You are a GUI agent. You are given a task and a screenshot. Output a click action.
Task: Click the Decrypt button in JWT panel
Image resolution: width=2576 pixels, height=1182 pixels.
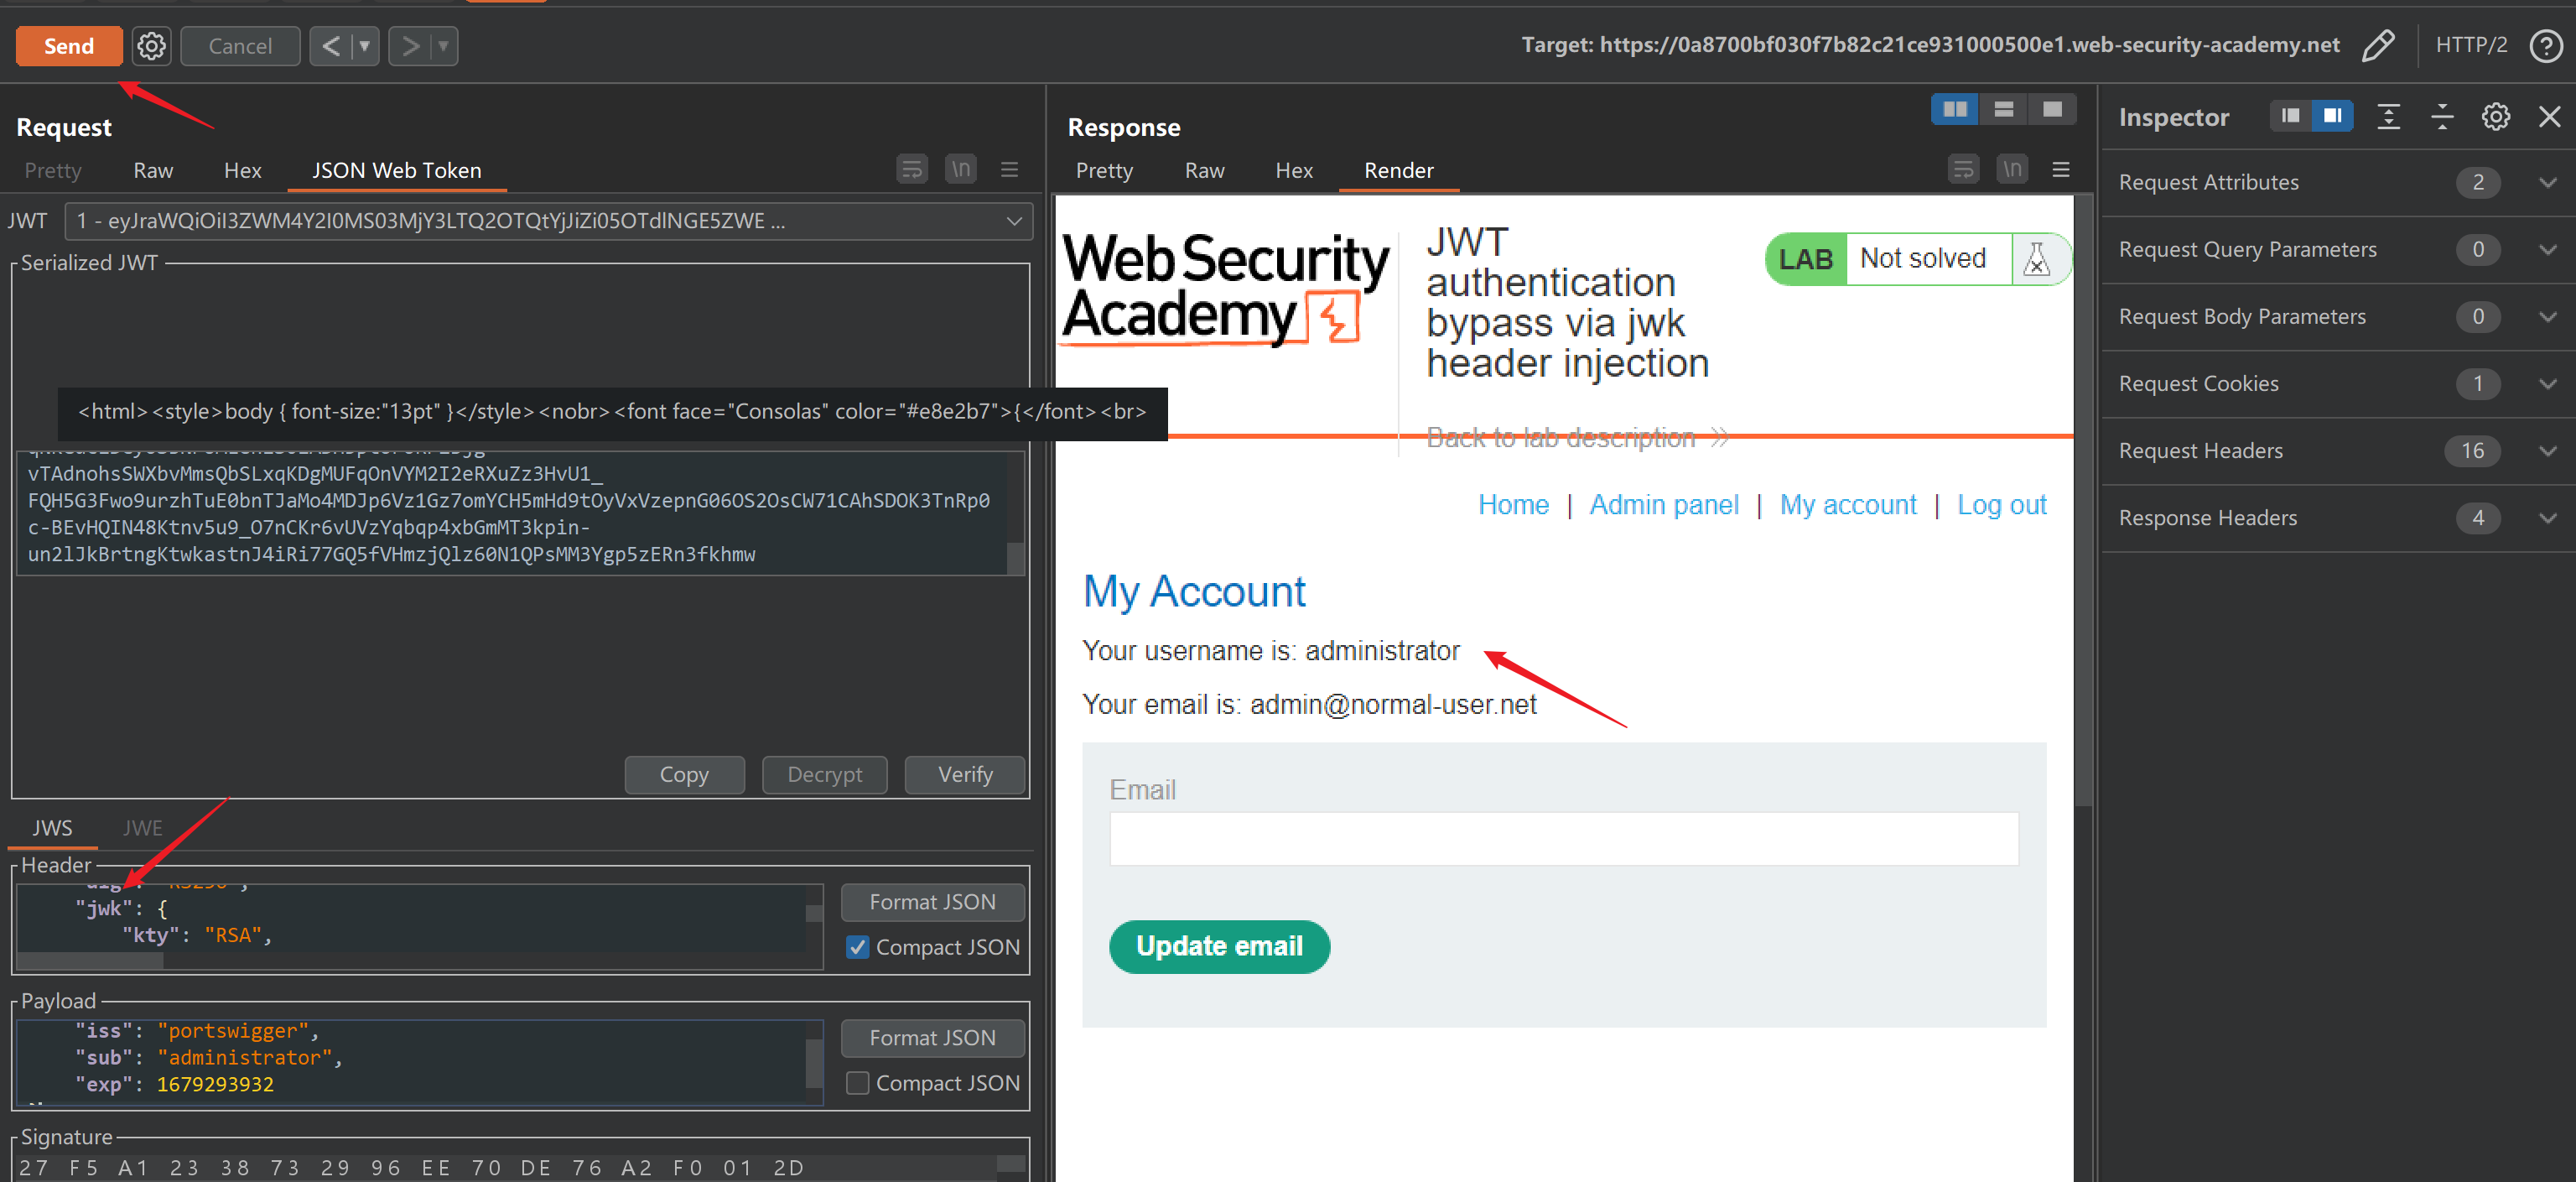(x=823, y=773)
